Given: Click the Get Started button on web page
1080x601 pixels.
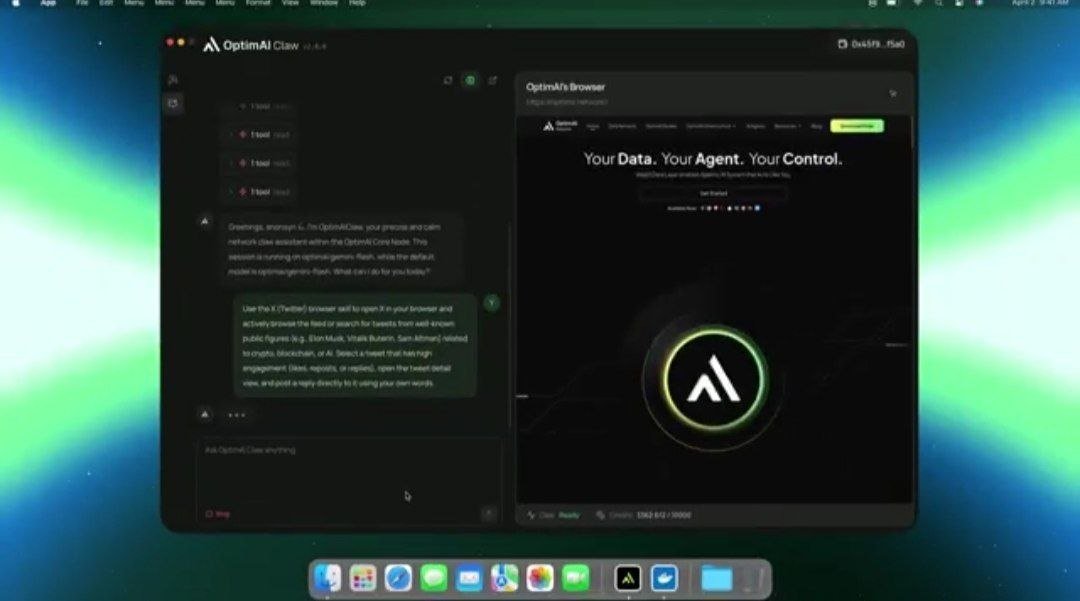Looking at the screenshot, I should [714, 193].
